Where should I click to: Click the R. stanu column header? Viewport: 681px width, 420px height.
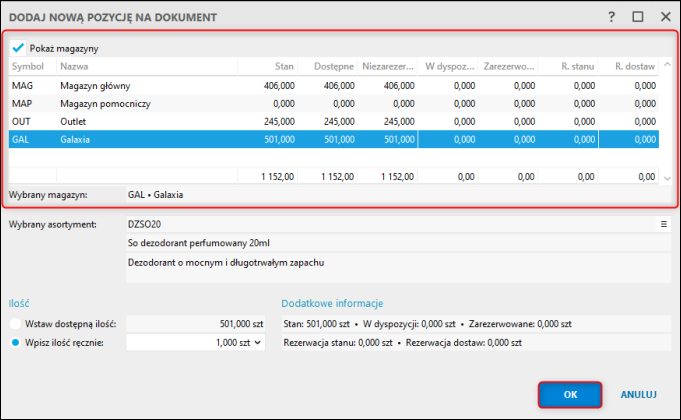(568, 66)
